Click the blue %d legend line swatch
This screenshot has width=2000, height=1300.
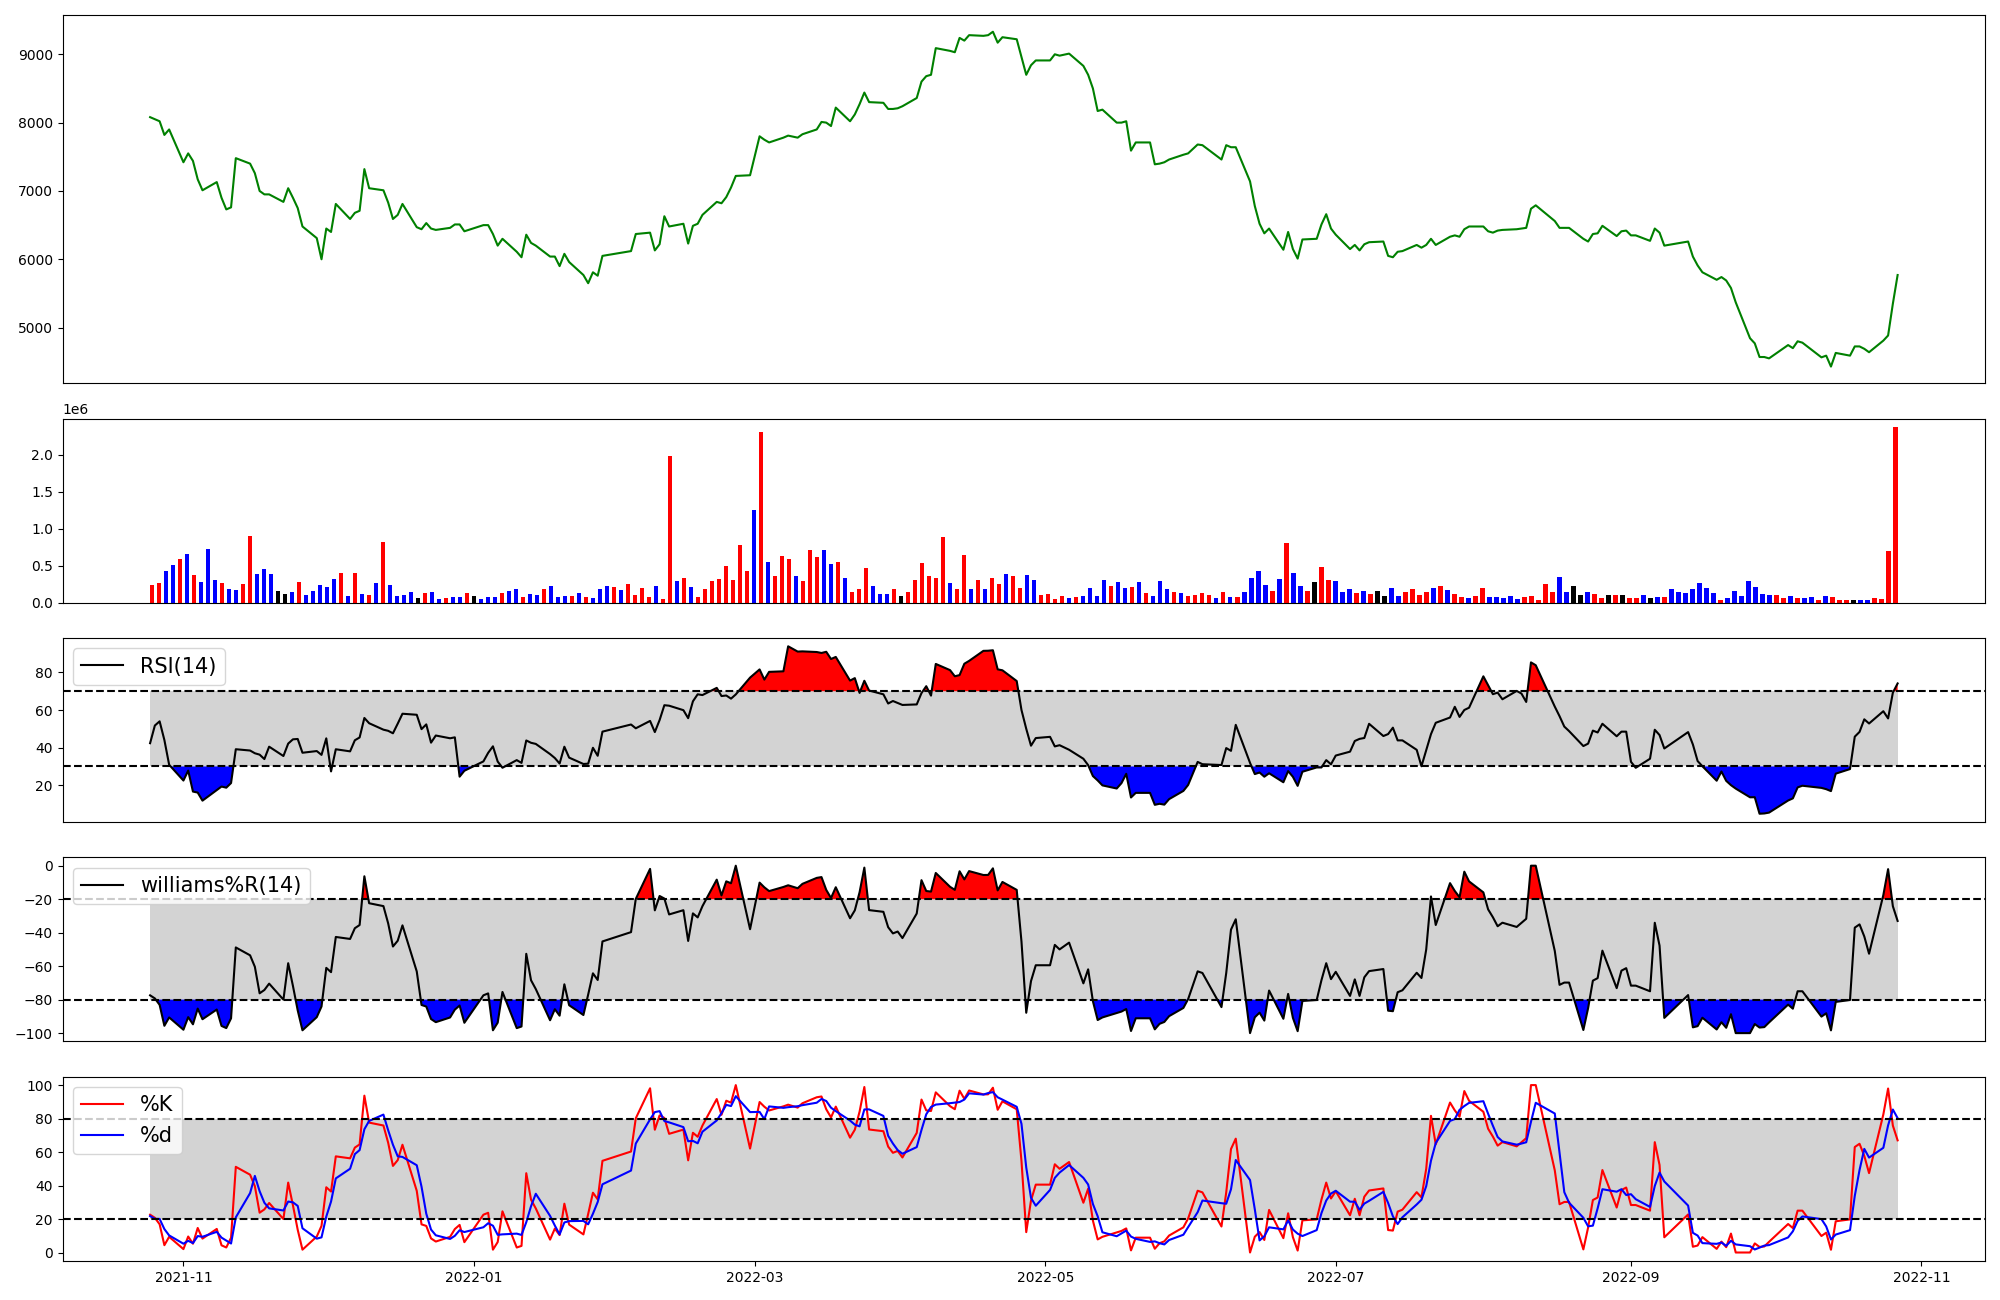click(102, 1135)
